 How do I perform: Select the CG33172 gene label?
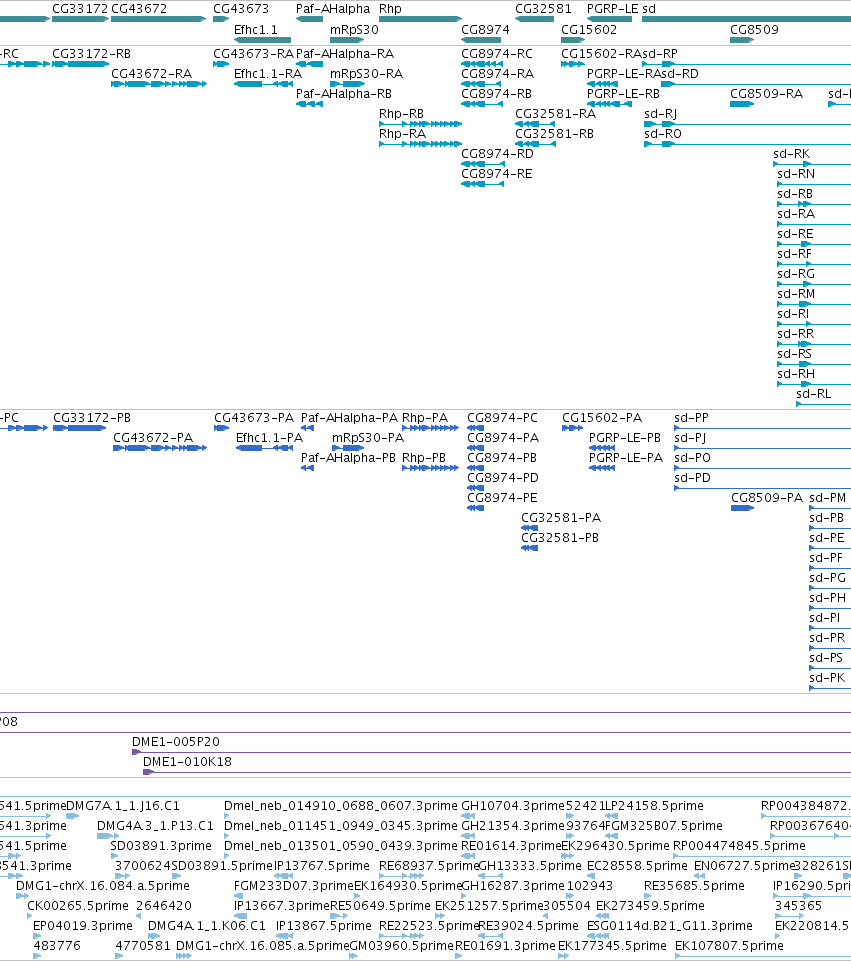80,9
